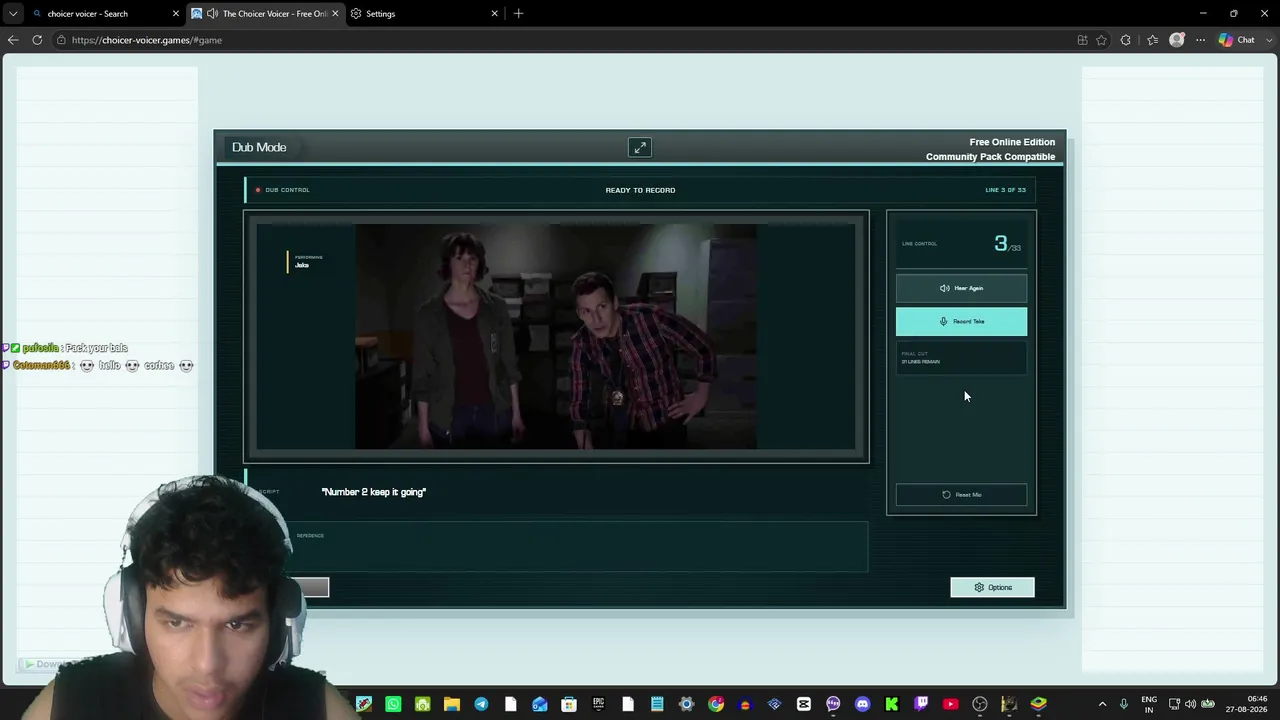Open YouTube from the taskbar
This screenshot has height=720, width=1280.
click(x=950, y=704)
